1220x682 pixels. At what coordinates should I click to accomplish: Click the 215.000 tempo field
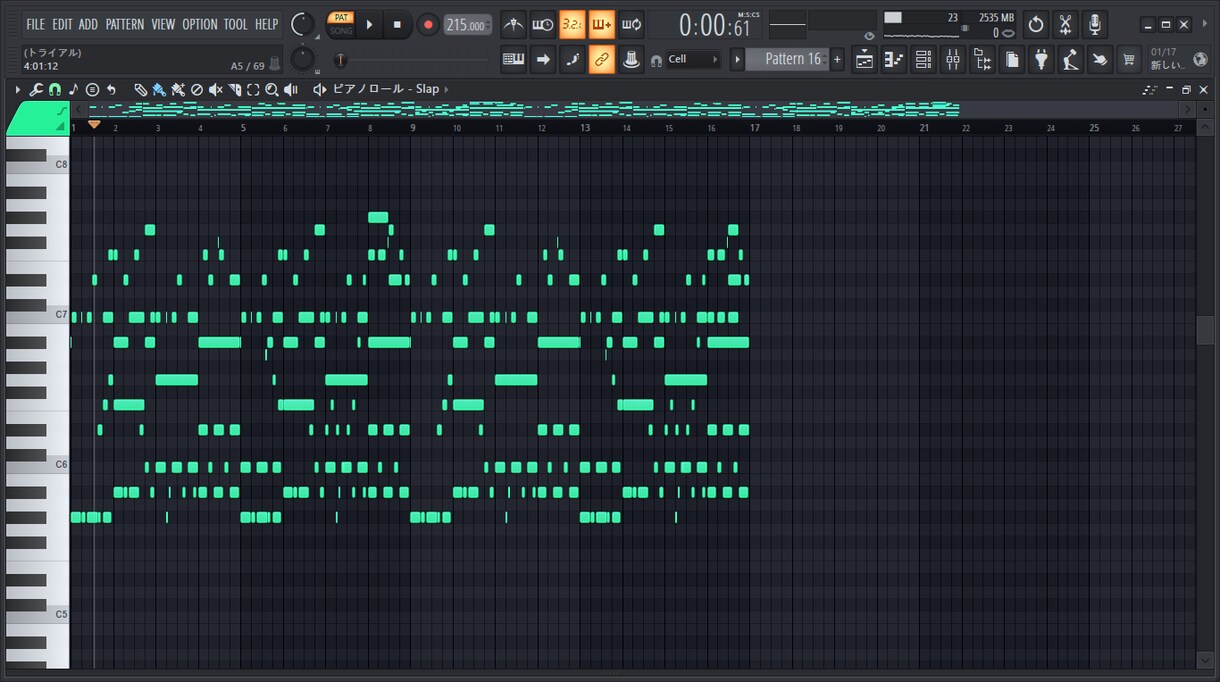(467, 25)
